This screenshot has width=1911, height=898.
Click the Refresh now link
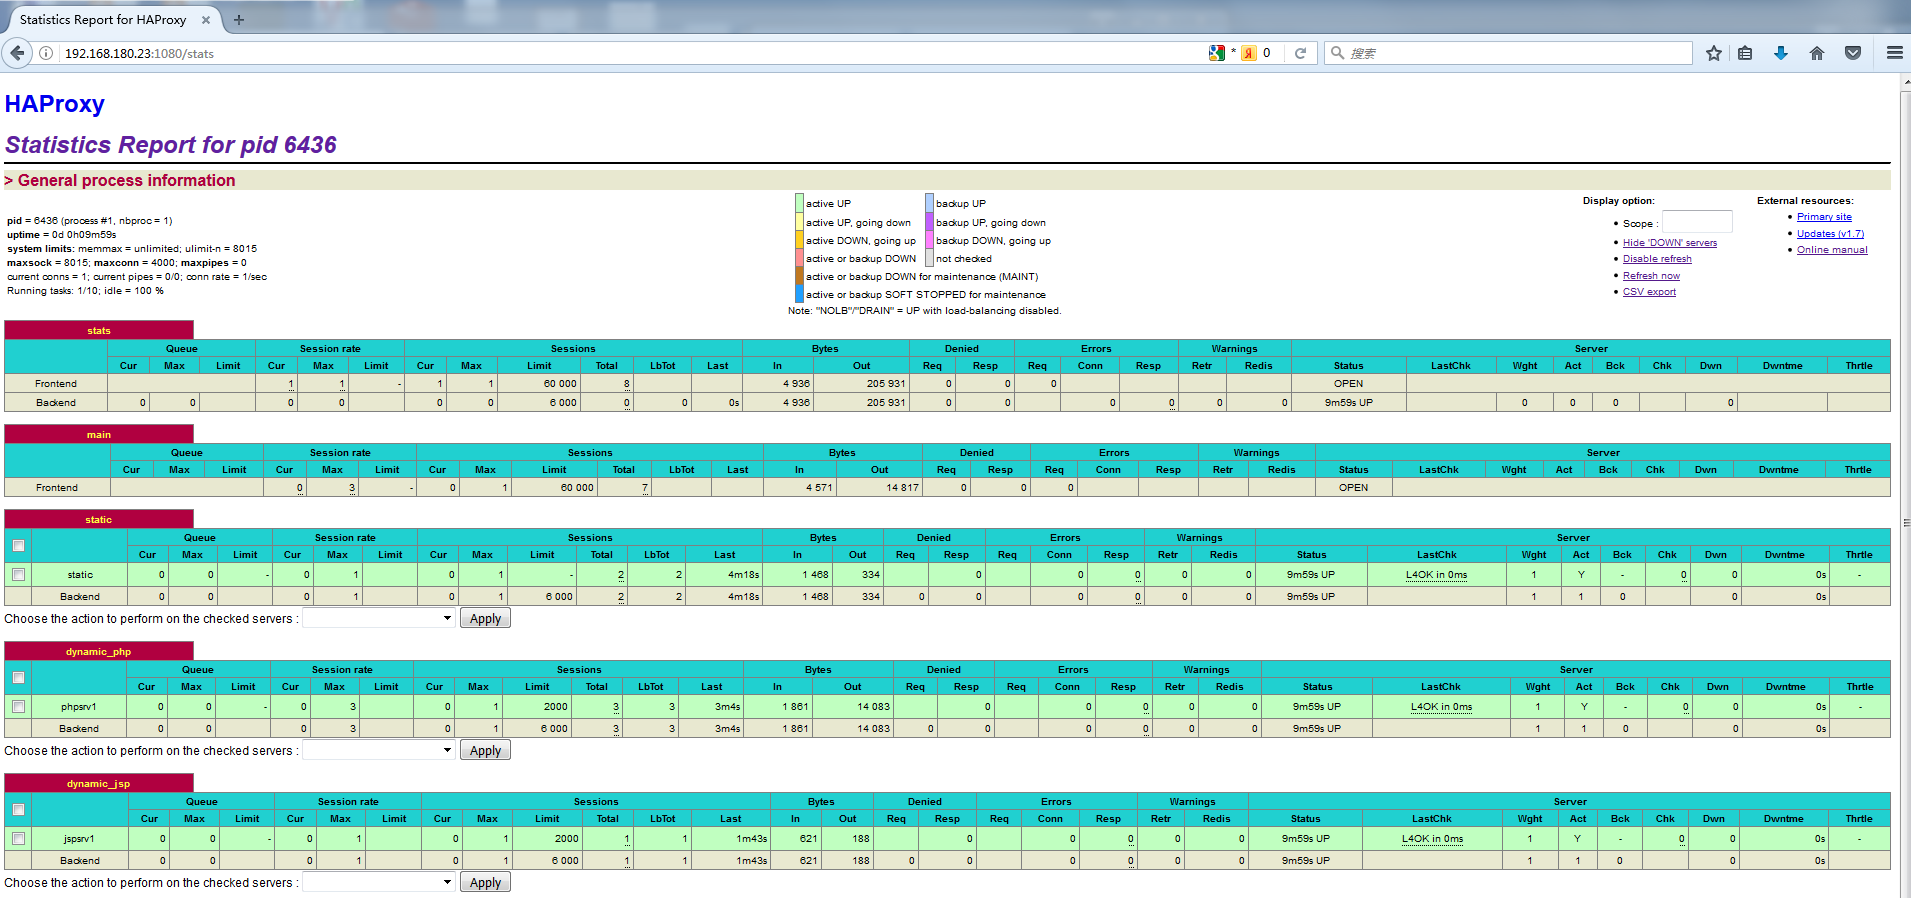[1651, 276]
